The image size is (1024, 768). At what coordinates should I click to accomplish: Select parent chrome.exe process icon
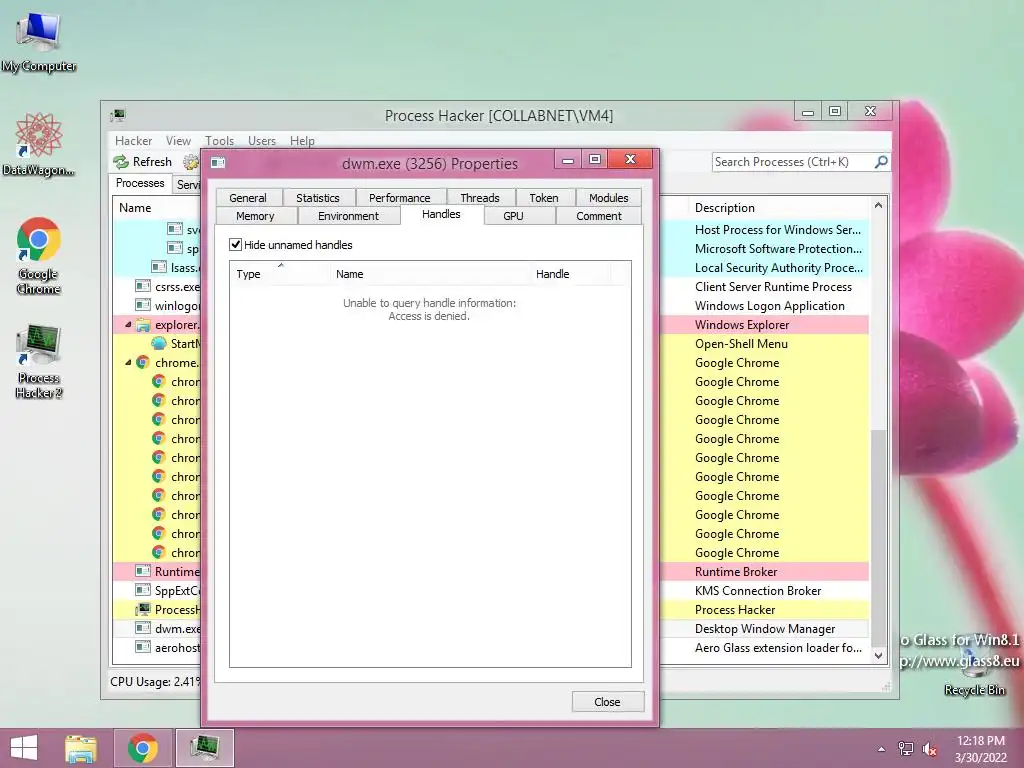pyautogui.click(x=143, y=362)
